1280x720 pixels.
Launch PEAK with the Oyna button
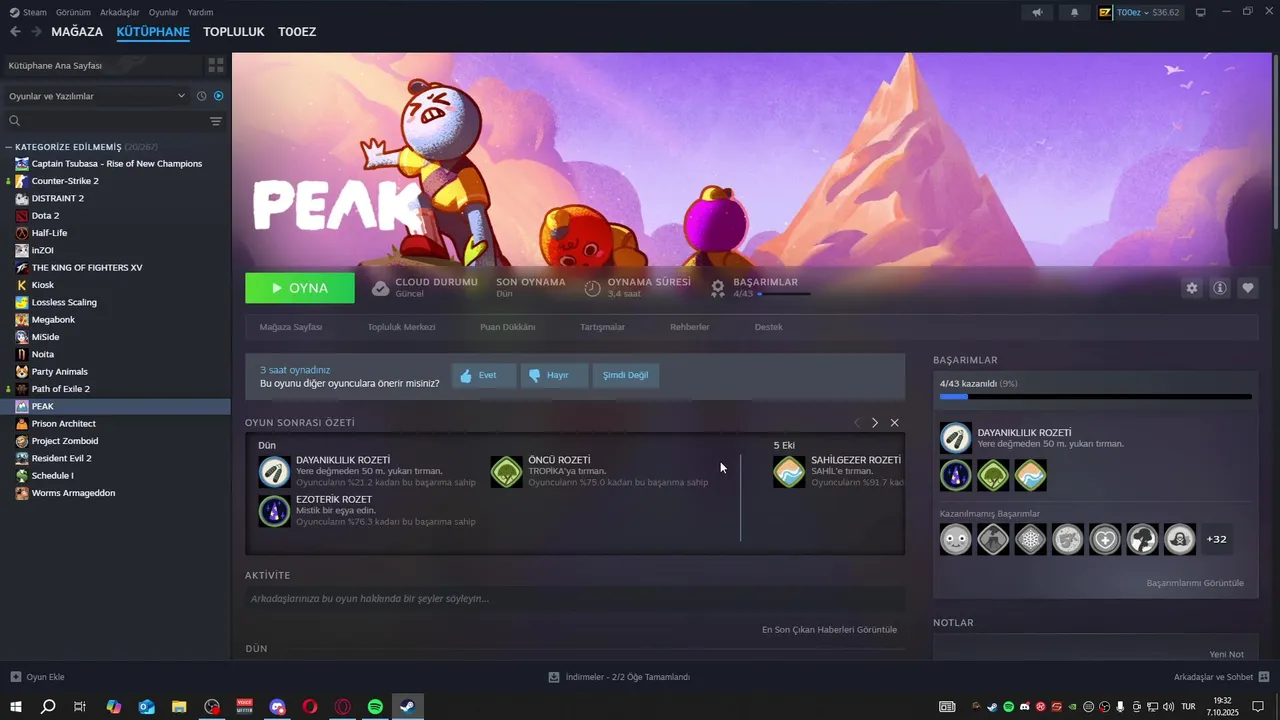coord(300,288)
